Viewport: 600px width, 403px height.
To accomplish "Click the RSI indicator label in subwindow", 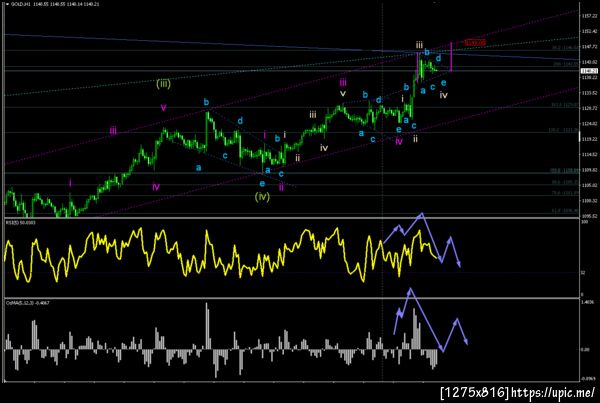I will pyautogui.click(x=21, y=222).
